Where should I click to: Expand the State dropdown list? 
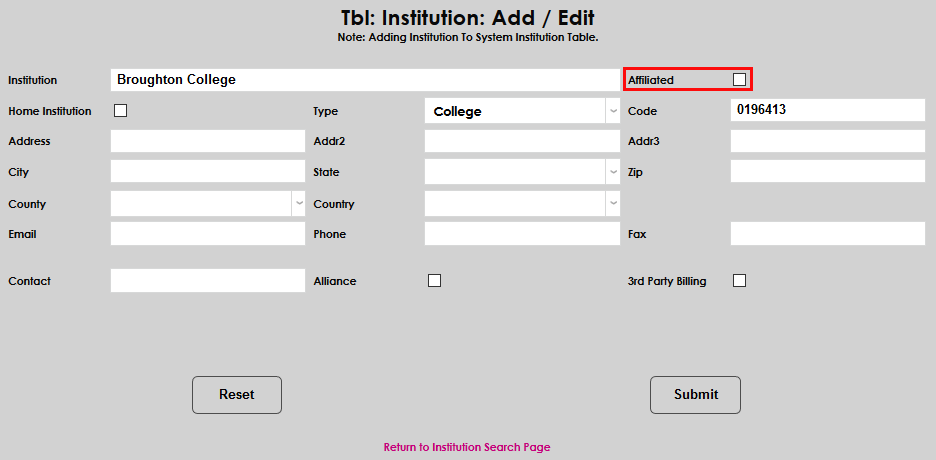point(522,172)
